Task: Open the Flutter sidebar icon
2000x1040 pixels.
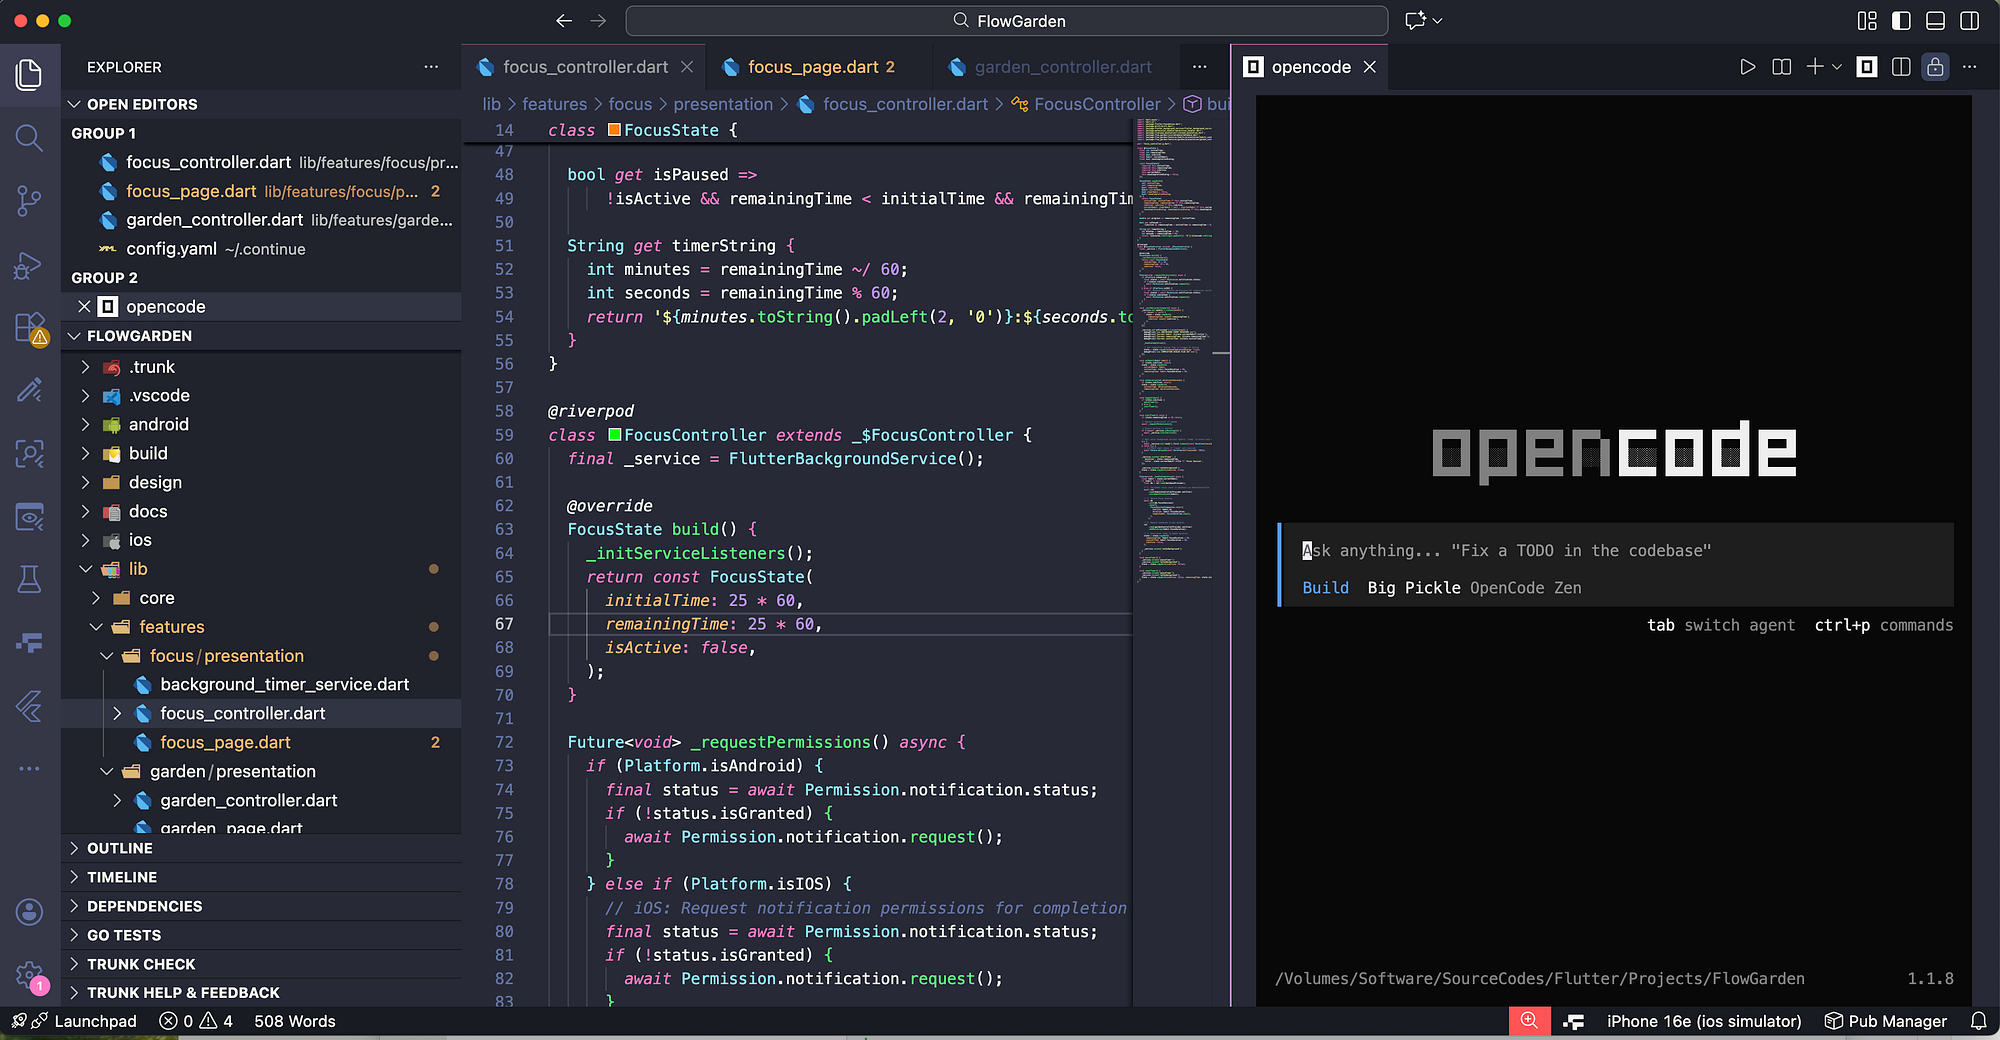Action: click(x=29, y=706)
